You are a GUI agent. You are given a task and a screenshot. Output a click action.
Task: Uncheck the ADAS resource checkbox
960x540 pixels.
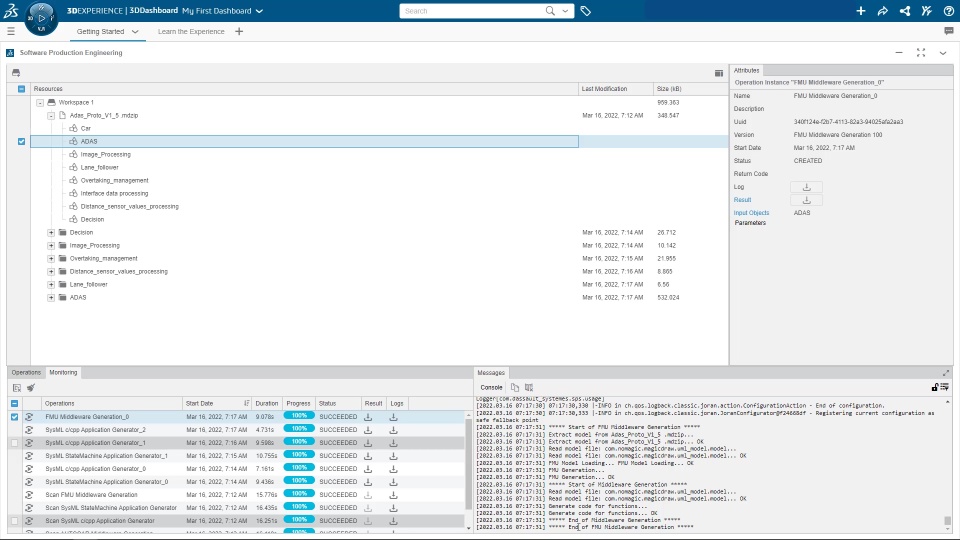pyautogui.click(x=21, y=141)
